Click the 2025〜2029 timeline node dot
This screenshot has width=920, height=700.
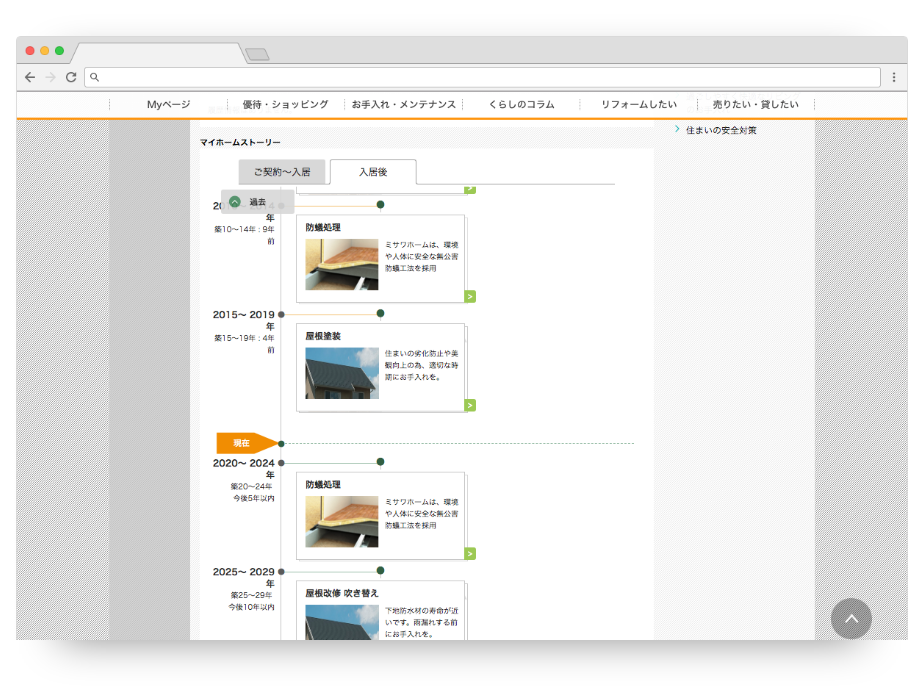pos(281,572)
